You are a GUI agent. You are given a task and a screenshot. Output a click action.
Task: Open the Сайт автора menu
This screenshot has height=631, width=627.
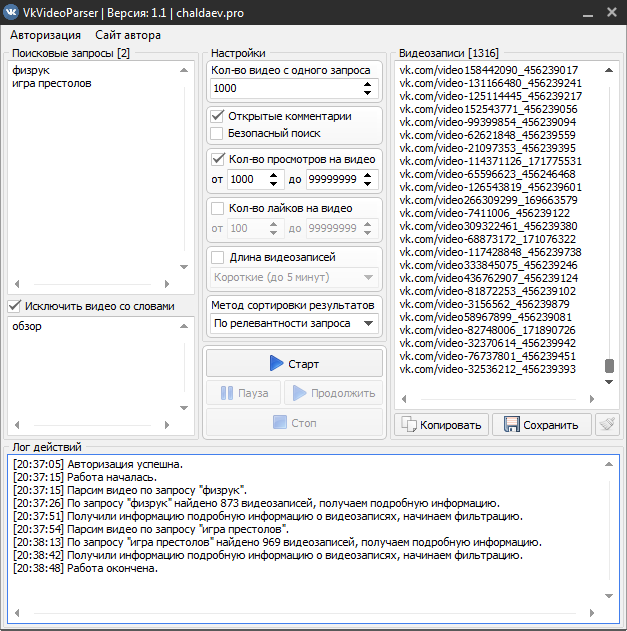pos(128,35)
